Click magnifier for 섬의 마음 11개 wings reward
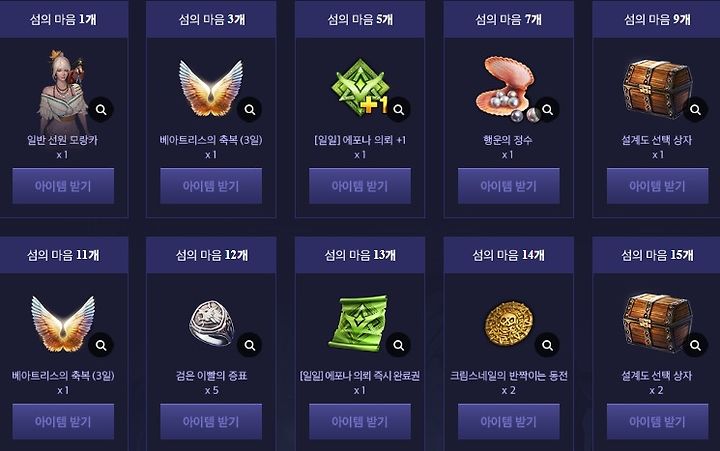 point(101,345)
